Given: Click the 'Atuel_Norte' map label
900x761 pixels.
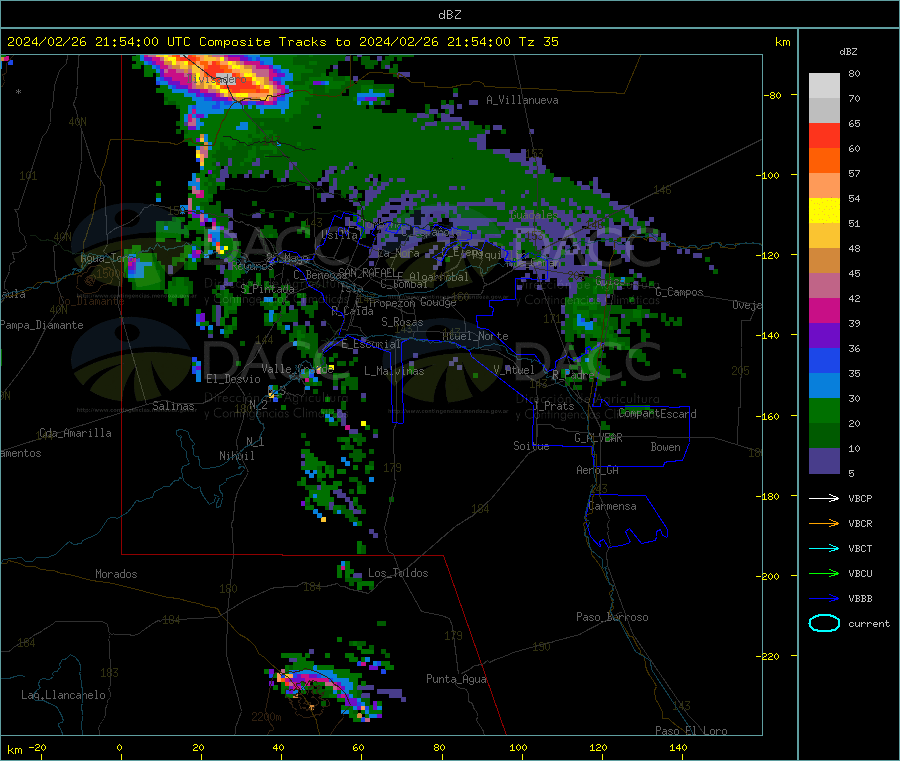Looking at the screenshot, I should pos(475,336).
